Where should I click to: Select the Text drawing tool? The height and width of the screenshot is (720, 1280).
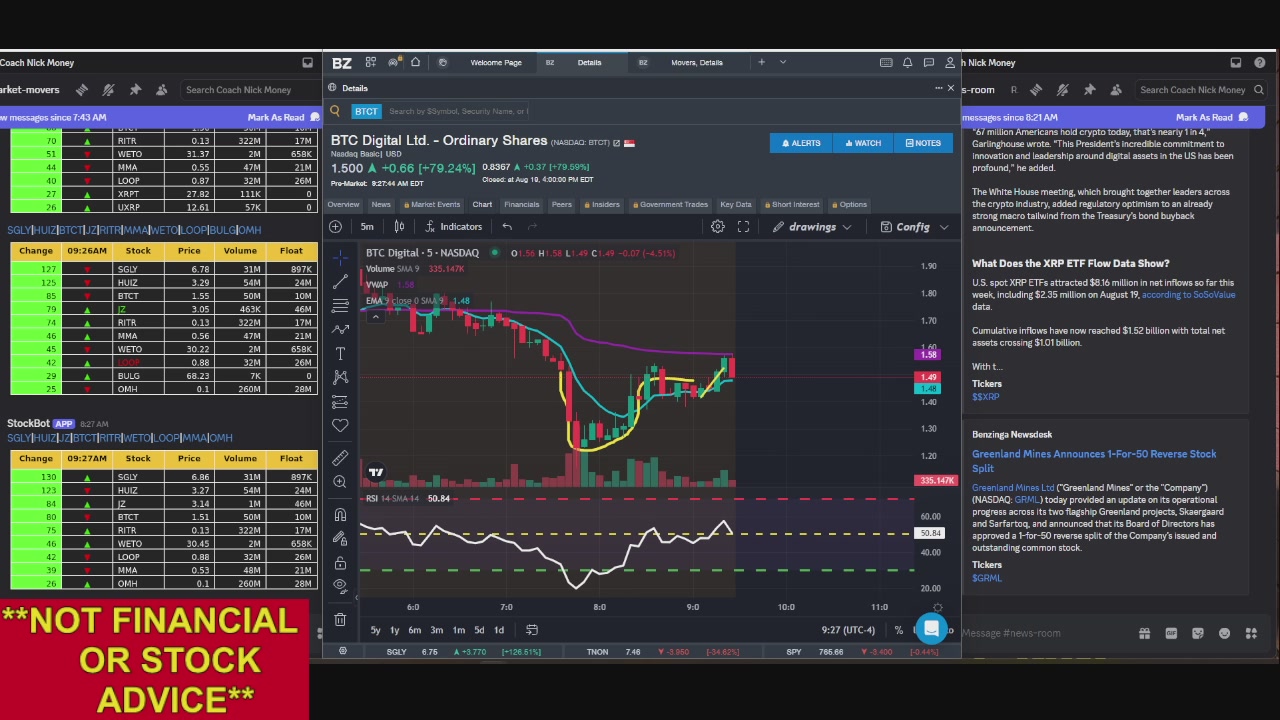[340, 353]
